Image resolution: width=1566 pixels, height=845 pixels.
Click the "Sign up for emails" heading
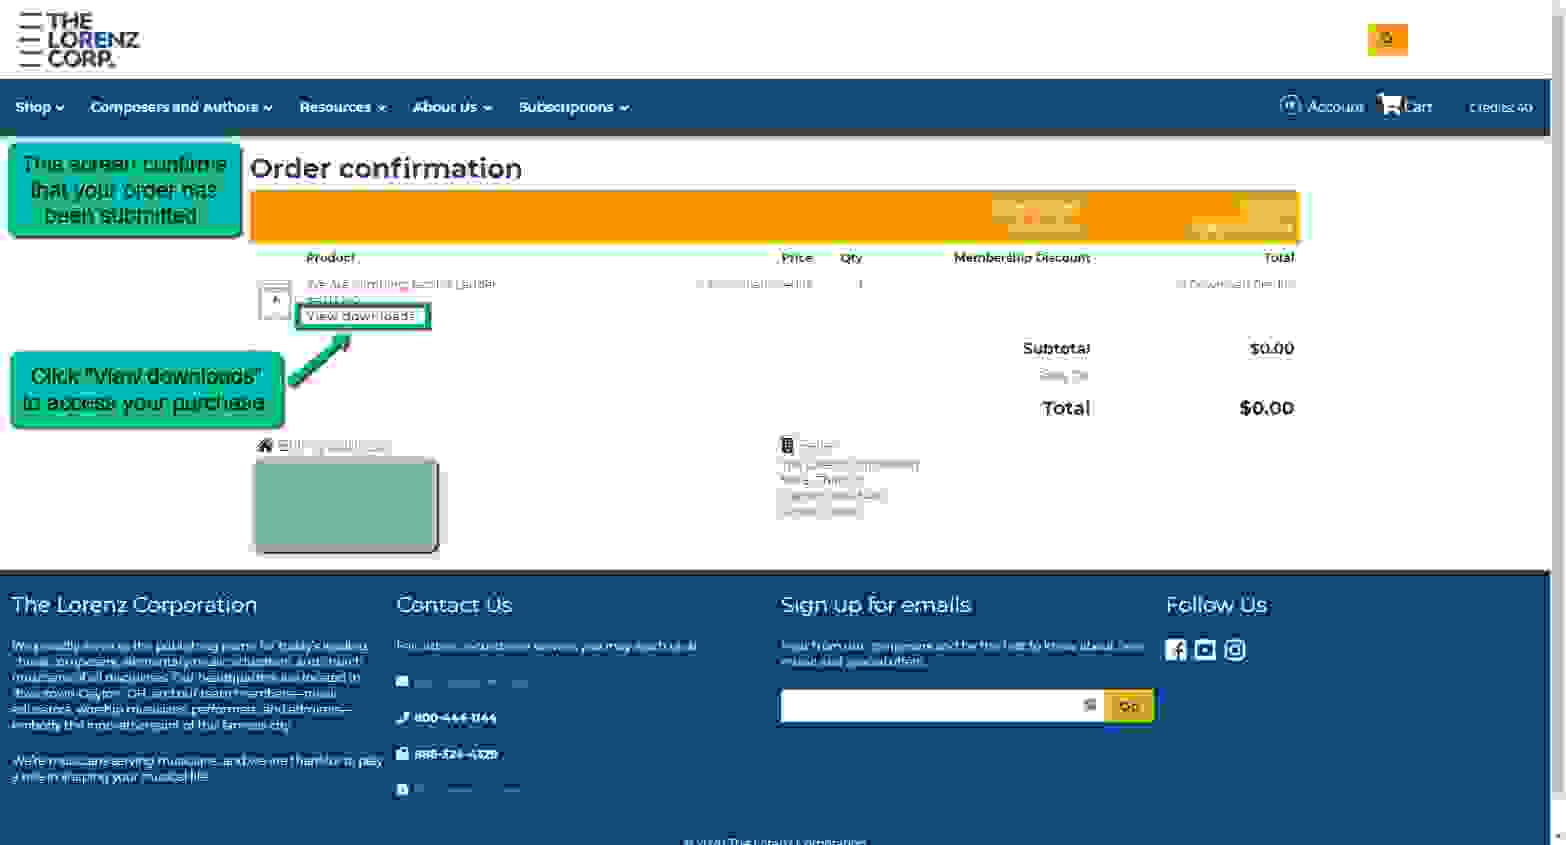[876, 605]
